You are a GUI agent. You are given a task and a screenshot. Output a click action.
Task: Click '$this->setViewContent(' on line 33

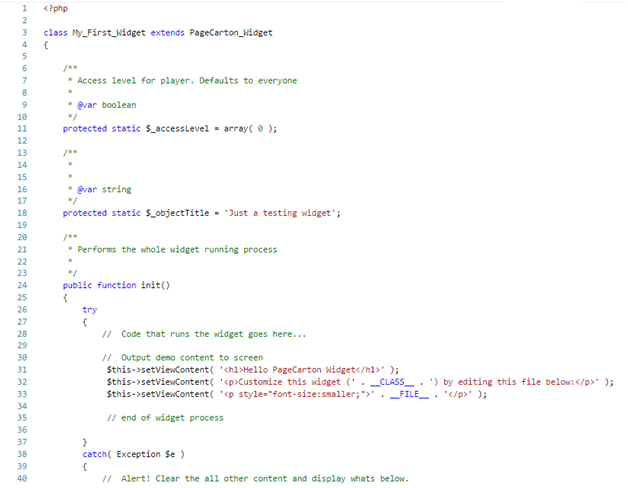click(160, 394)
